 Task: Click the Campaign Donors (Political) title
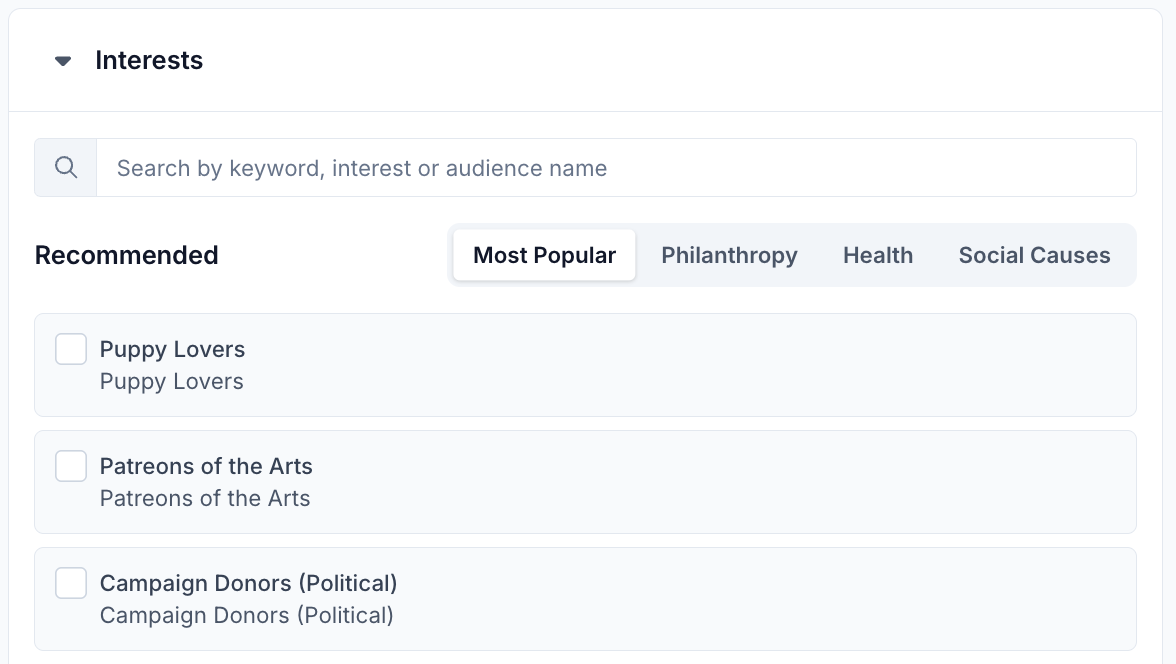coord(248,583)
